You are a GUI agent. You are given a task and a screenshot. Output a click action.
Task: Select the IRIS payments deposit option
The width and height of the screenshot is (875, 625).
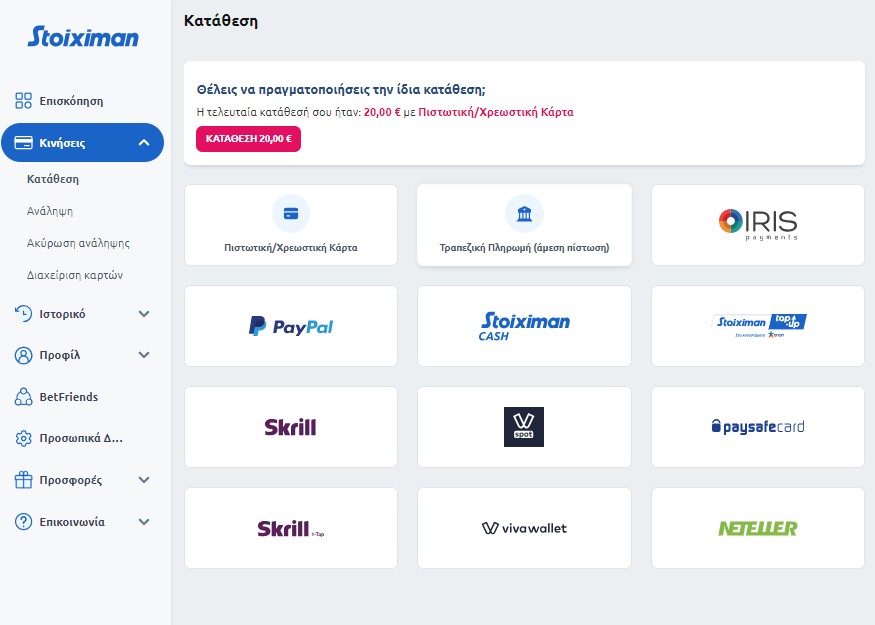point(757,225)
